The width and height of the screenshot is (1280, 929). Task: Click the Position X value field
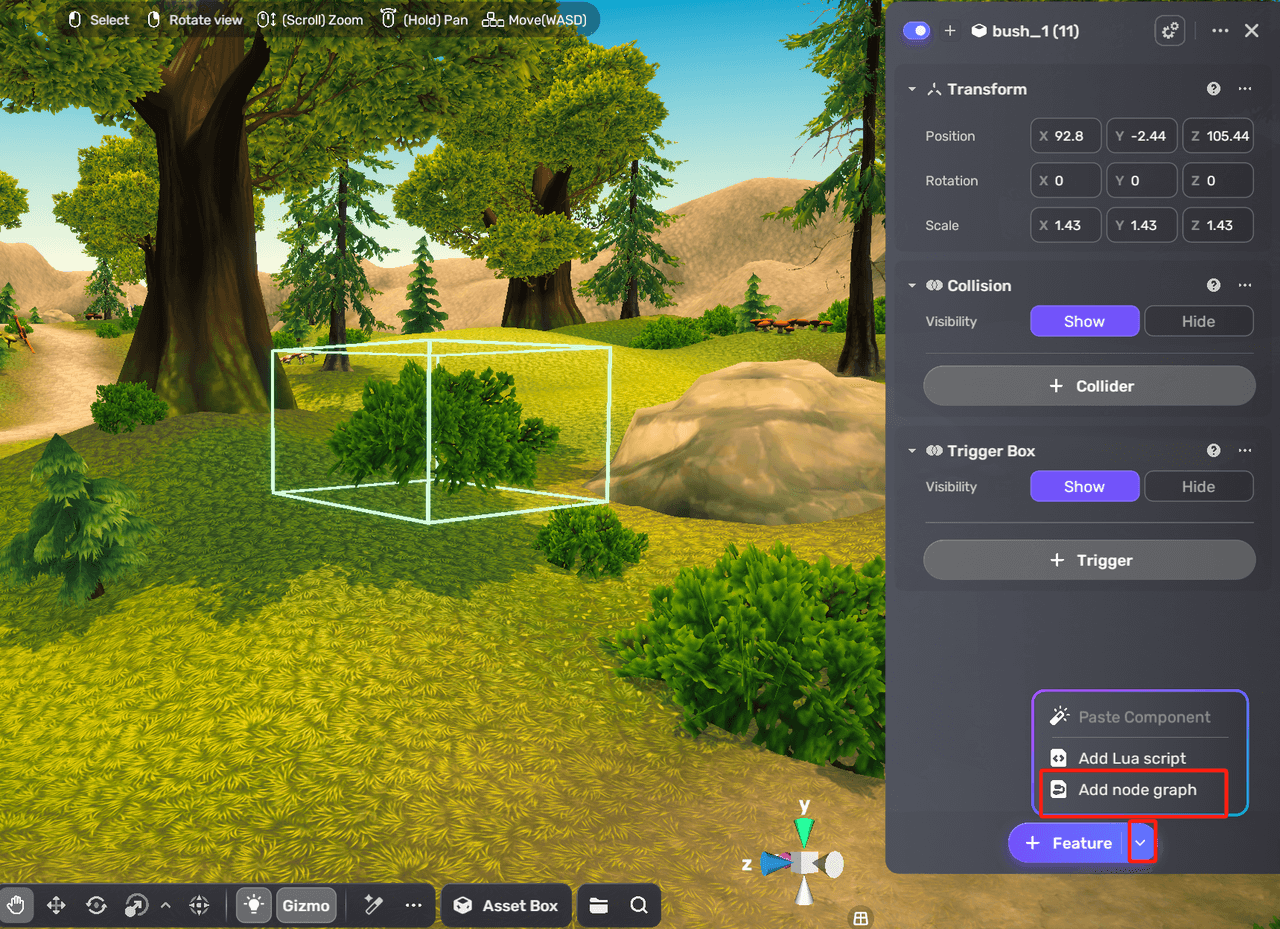[x=1066, y=136]
